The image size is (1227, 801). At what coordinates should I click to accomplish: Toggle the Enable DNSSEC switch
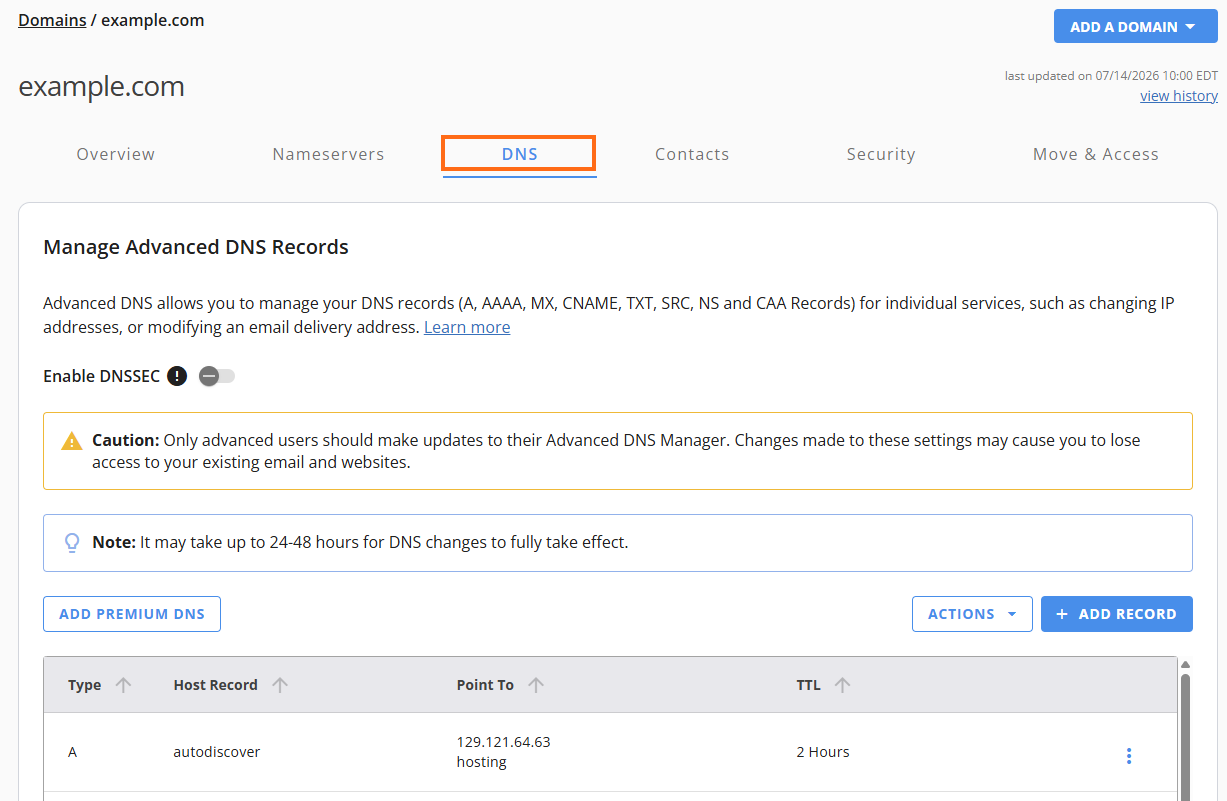(x=216, y=376)
